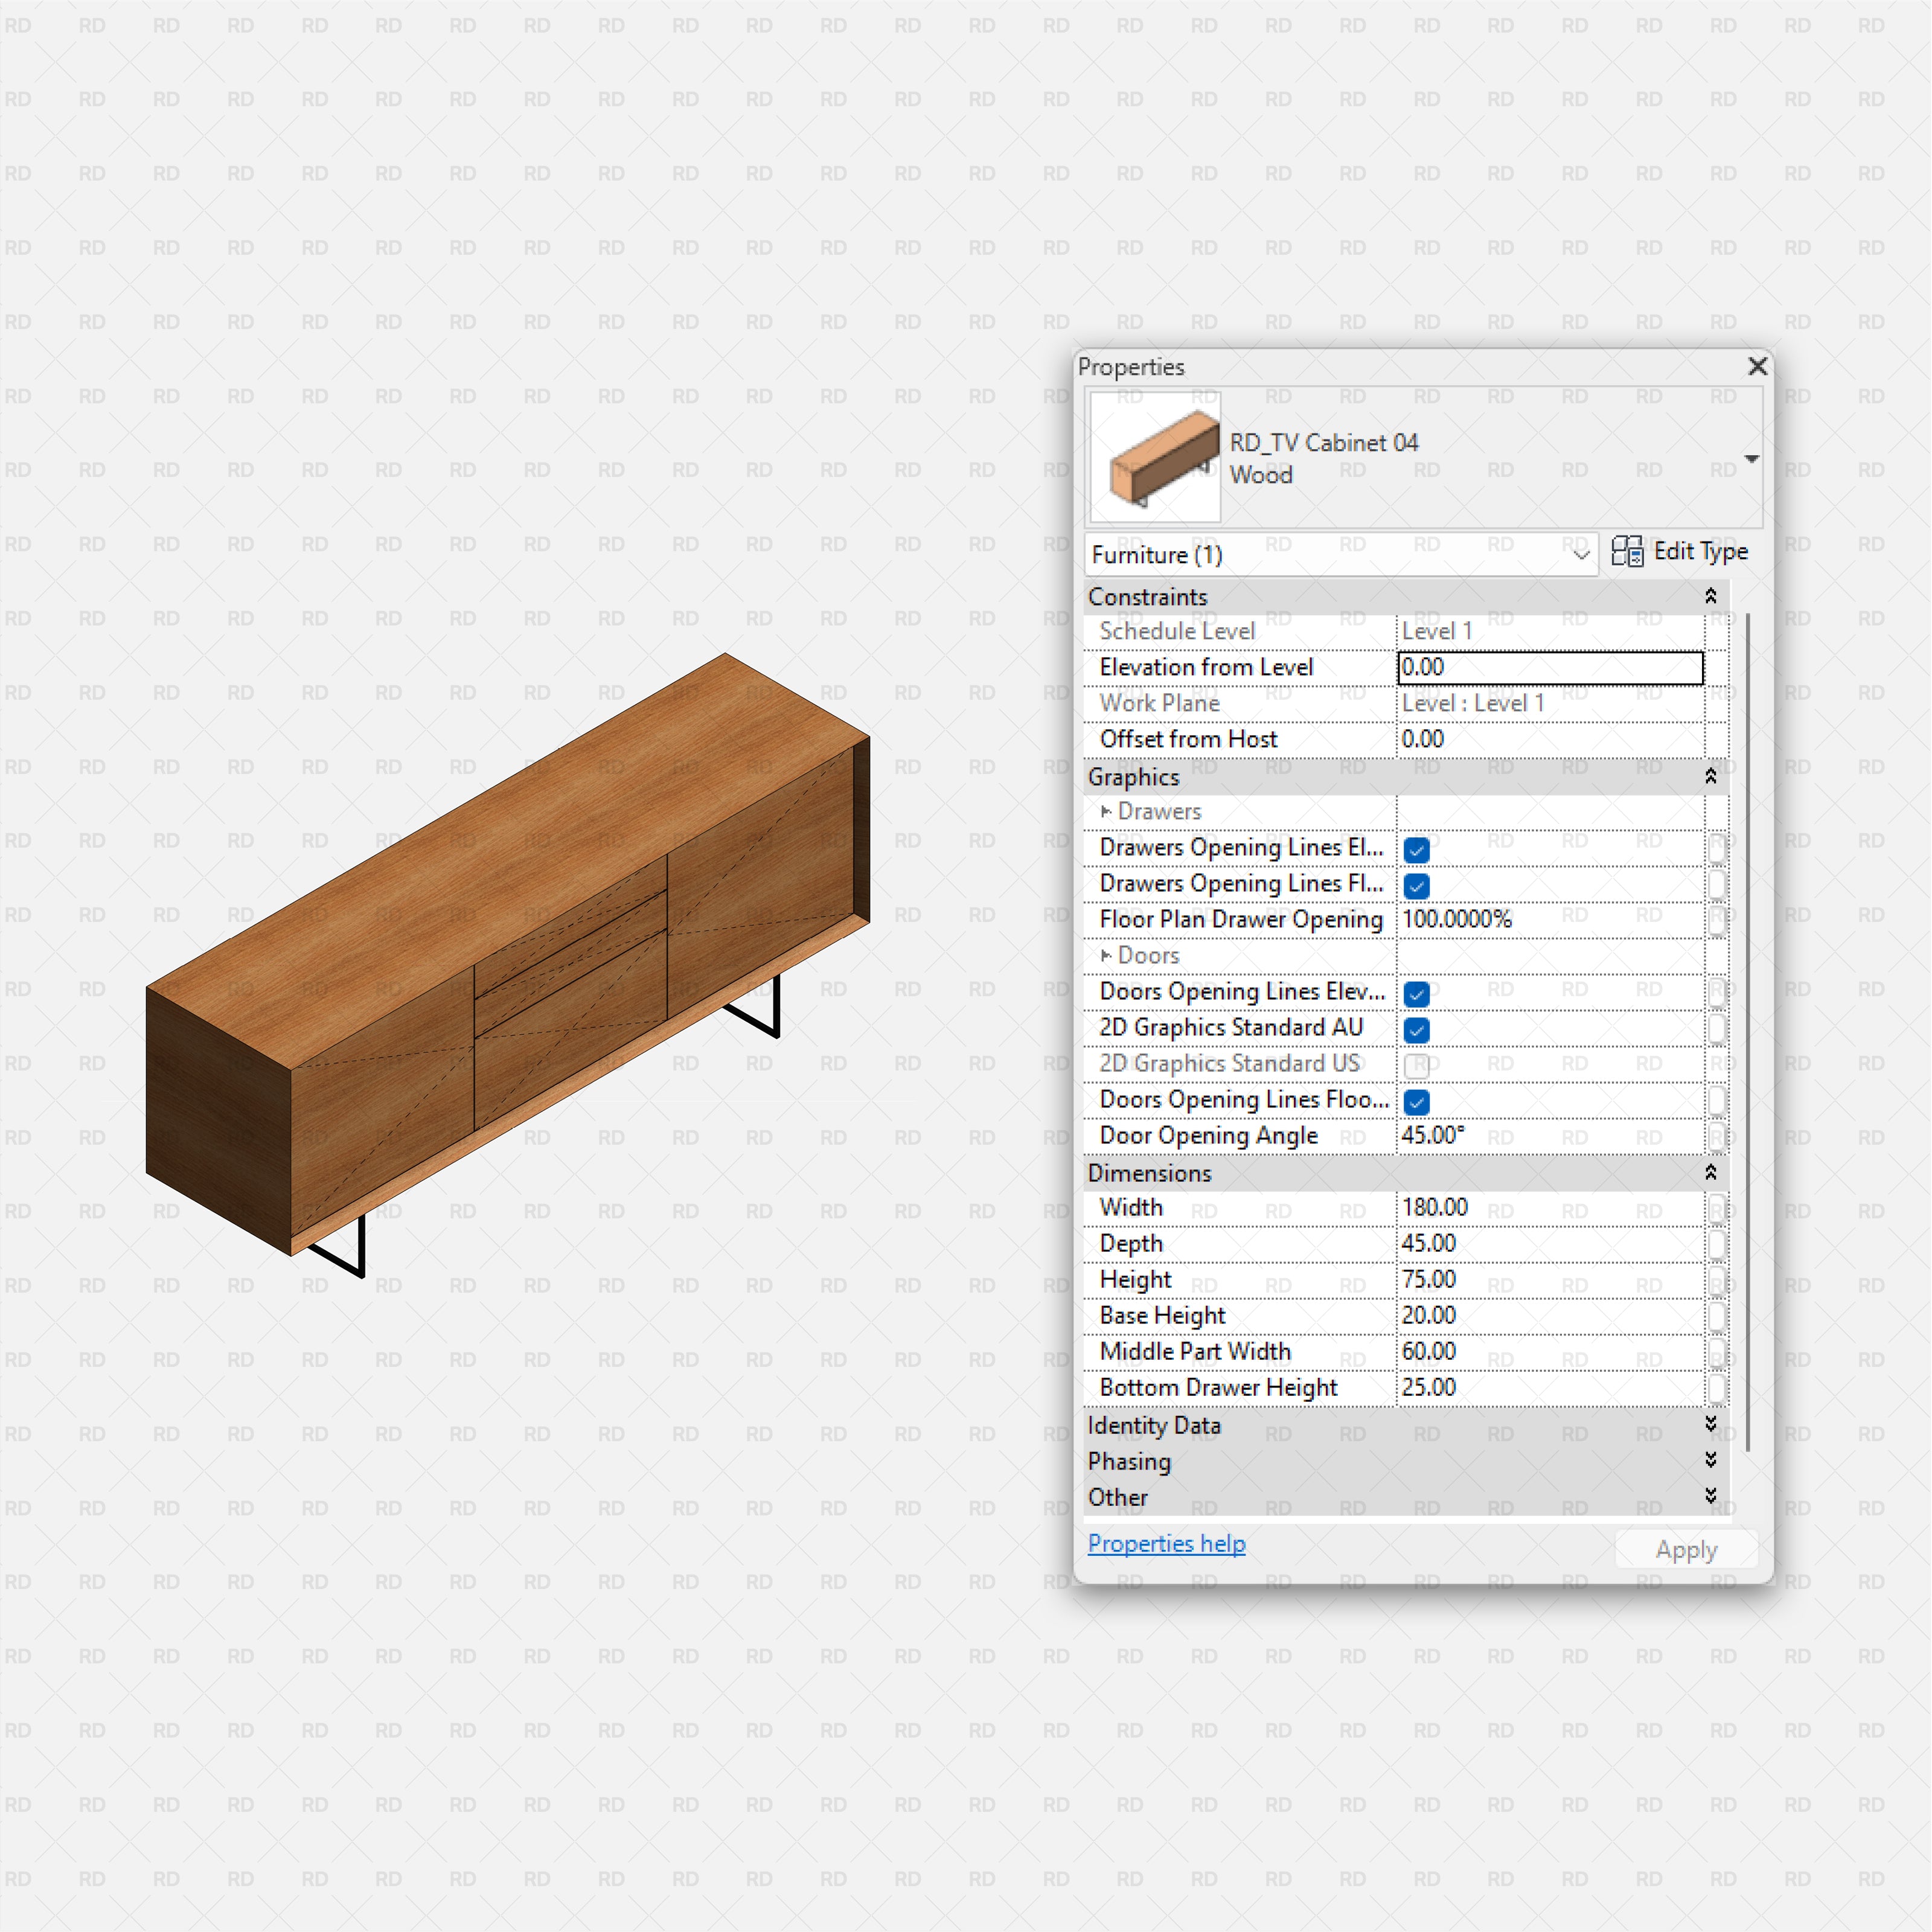Disable the 2D Graphics Standard AU checkbox
Viewport: 1932px width, 1932px height.
[1417, 1029]
